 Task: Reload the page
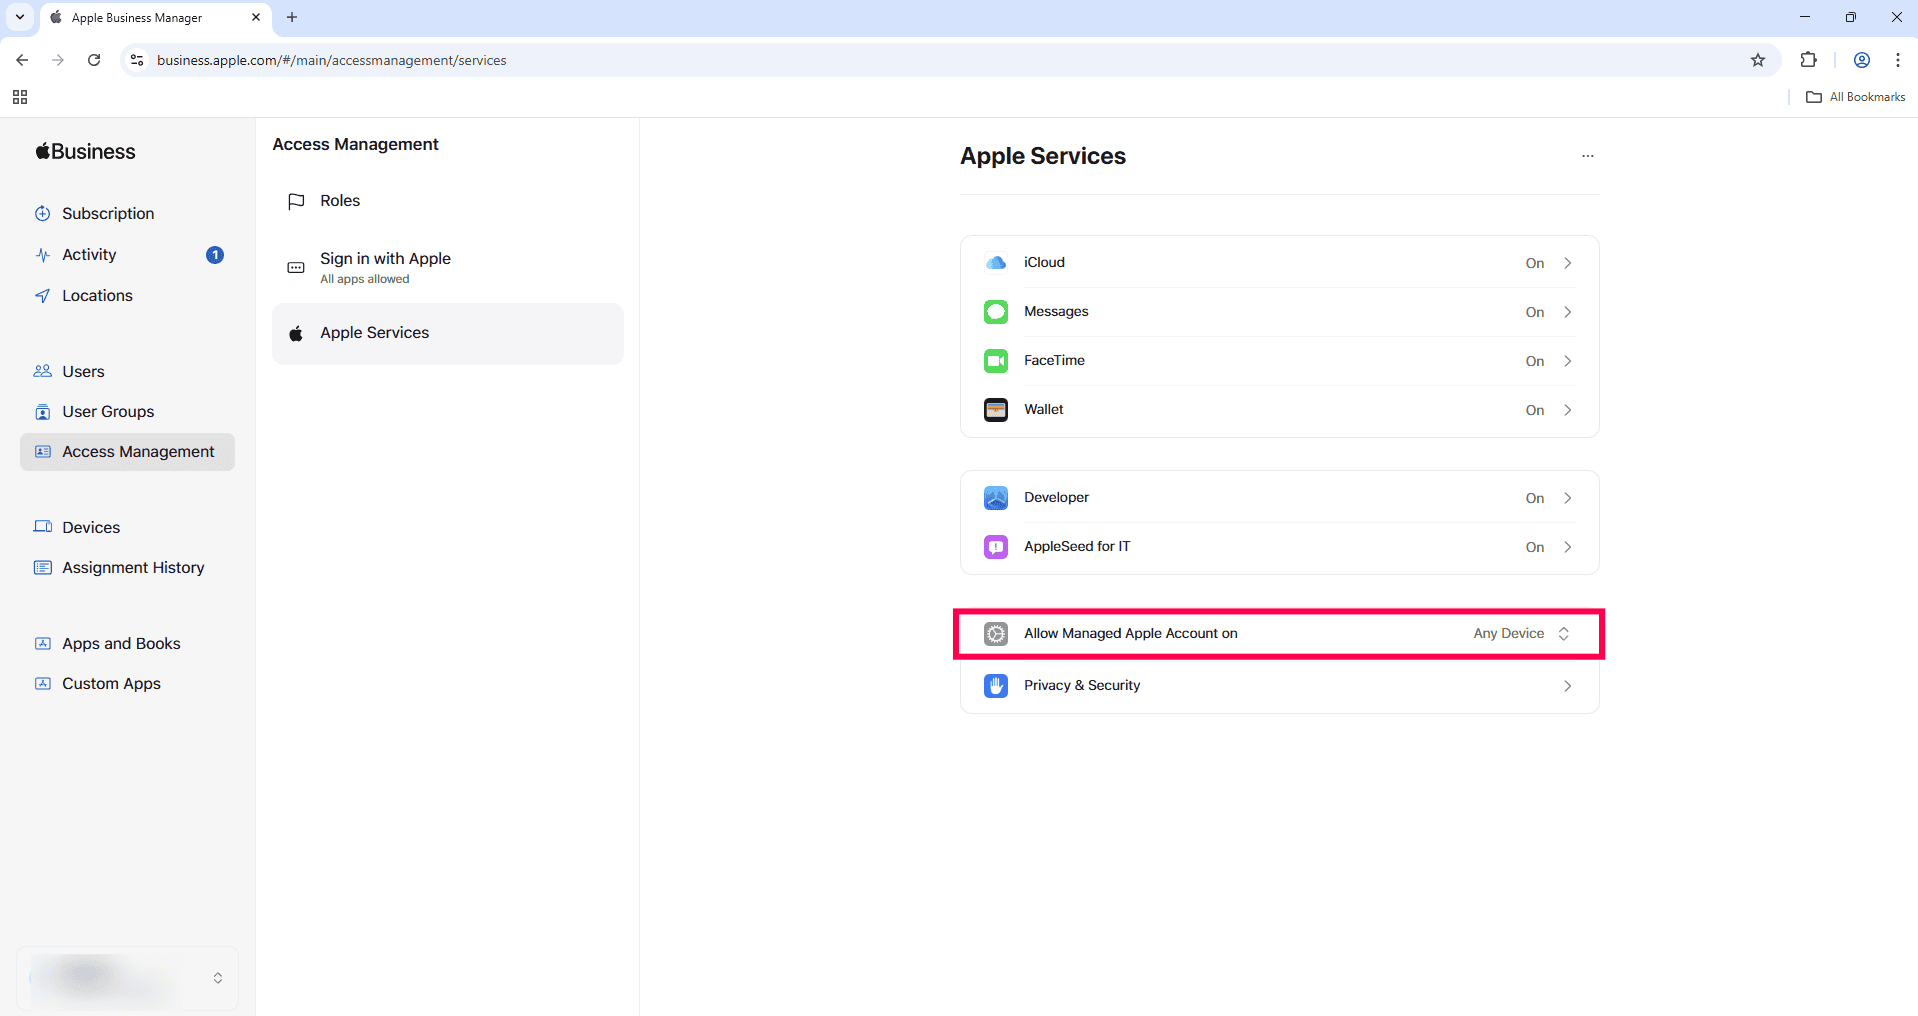pos(94,60)
